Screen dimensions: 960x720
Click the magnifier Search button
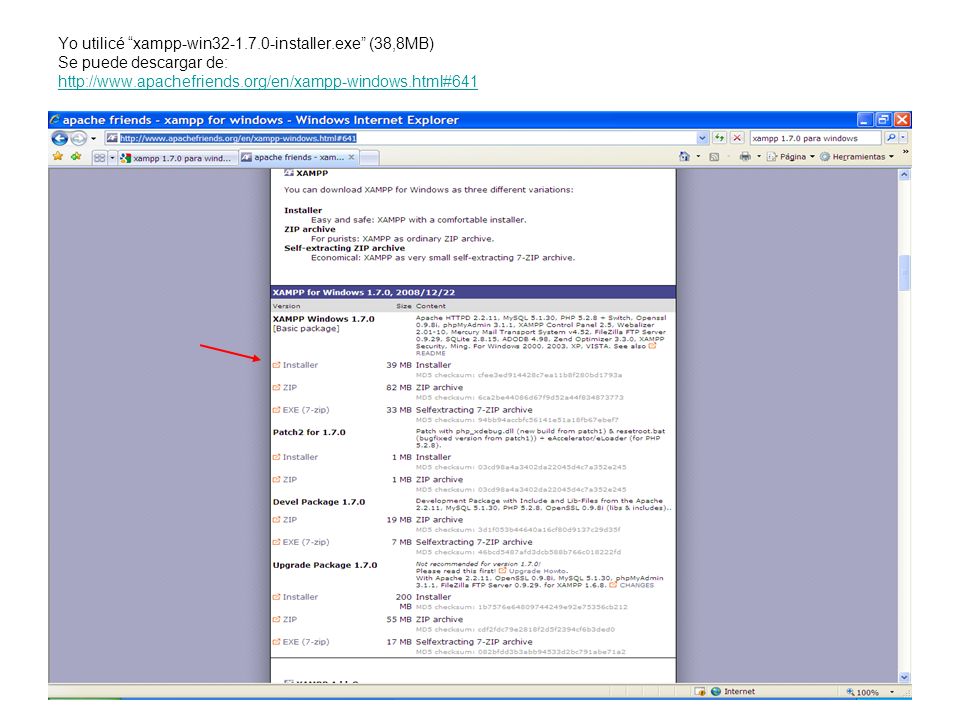tap(891, 138)
